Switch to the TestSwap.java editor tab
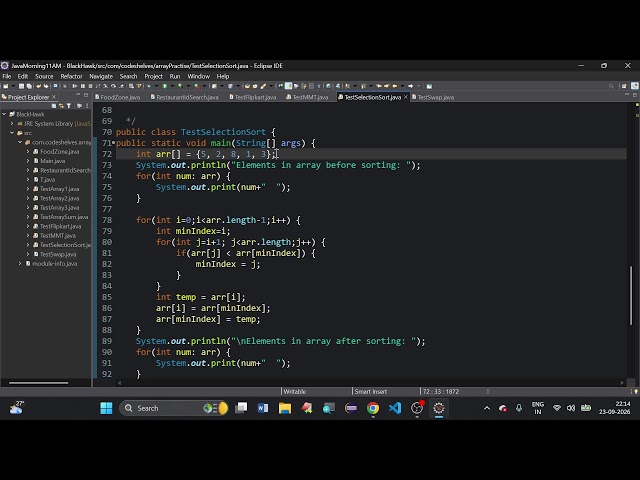640x480 pixels. [x=433, y=97]
